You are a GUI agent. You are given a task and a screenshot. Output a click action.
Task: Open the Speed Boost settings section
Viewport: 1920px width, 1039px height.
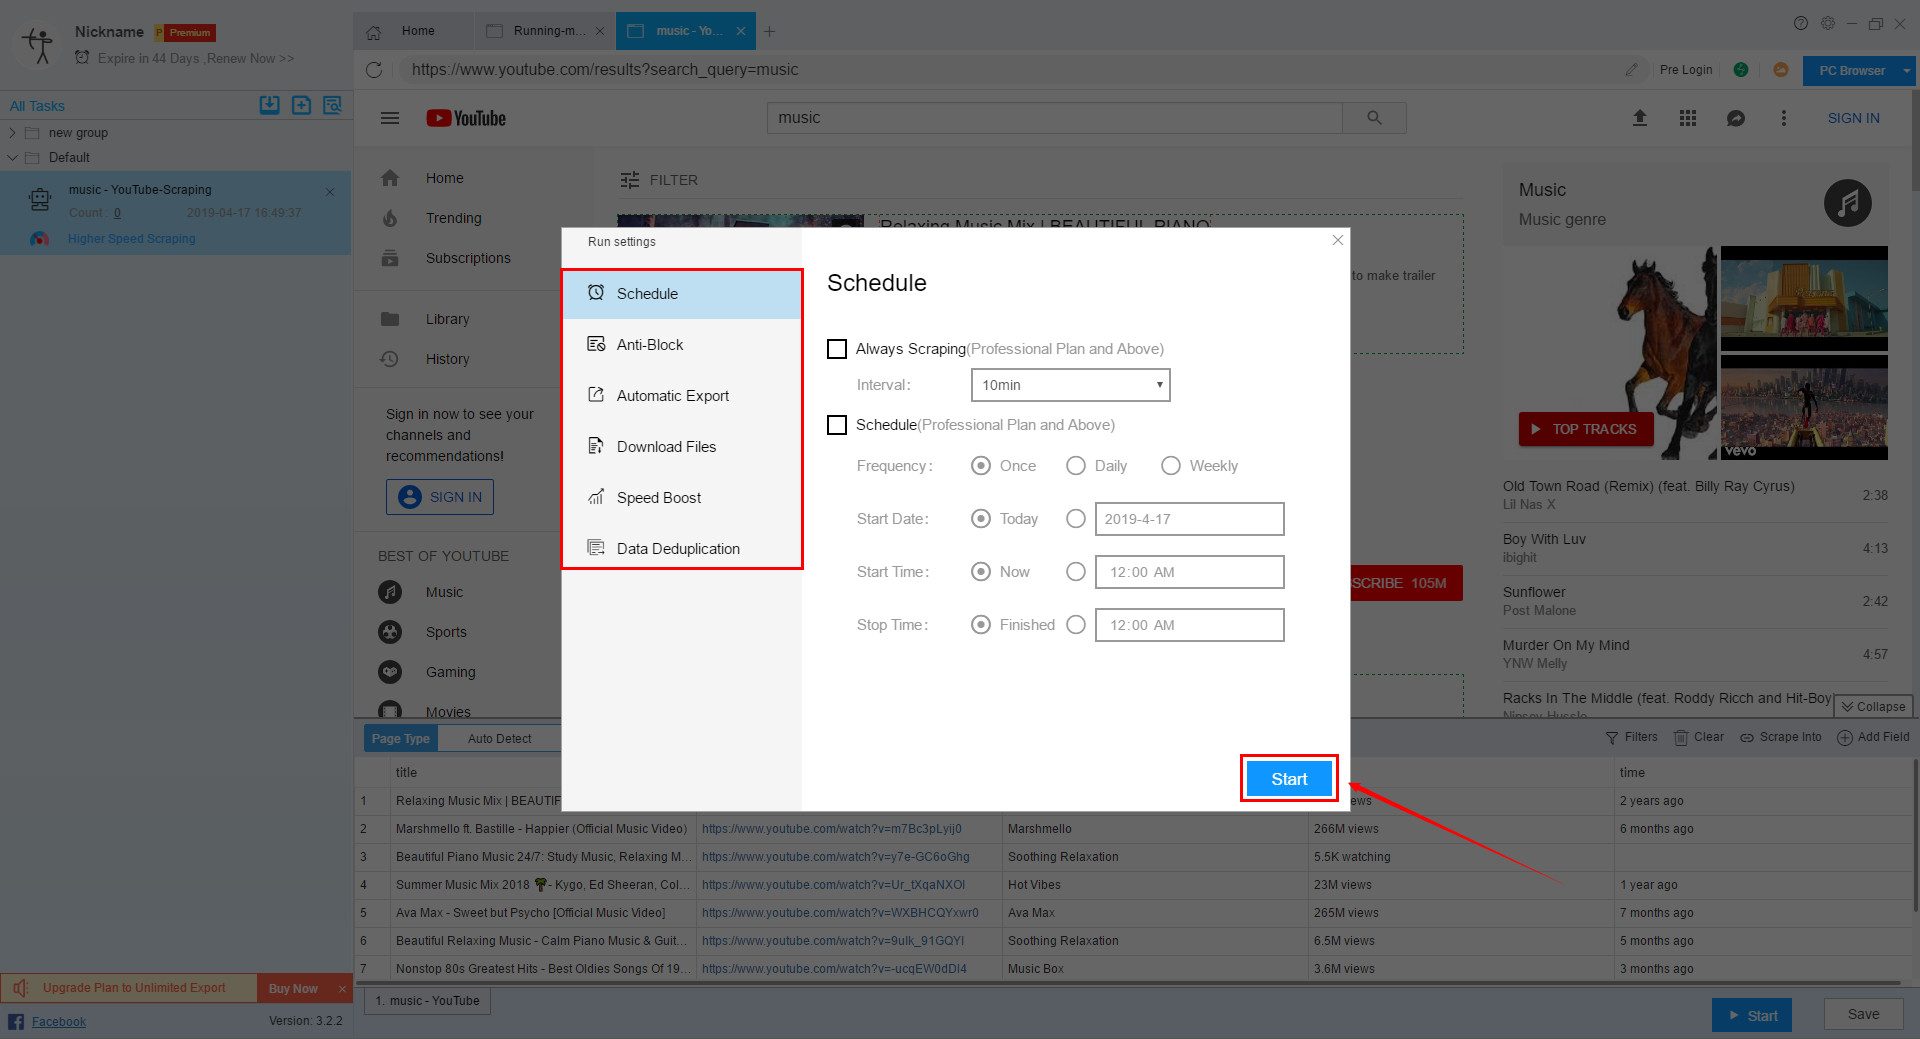point(682,498)
